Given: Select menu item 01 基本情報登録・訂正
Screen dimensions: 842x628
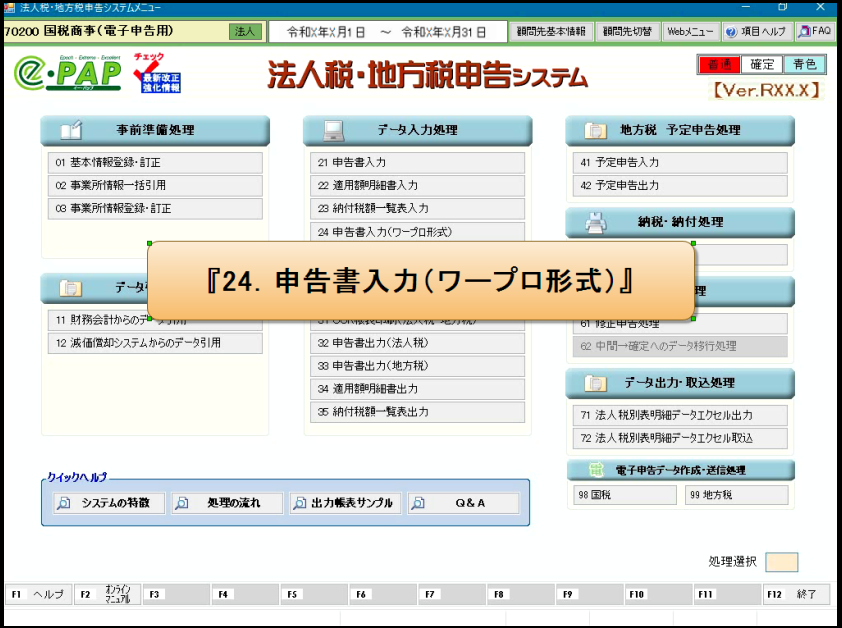Looking at the screenshot, I should click(154, 162).
